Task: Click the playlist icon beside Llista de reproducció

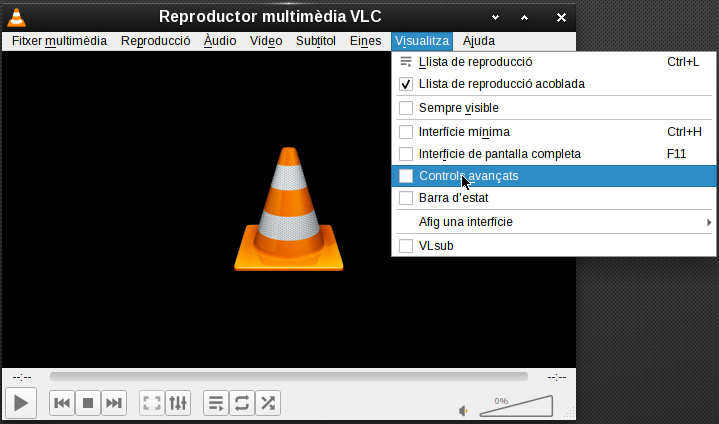Action: point(406,62)
